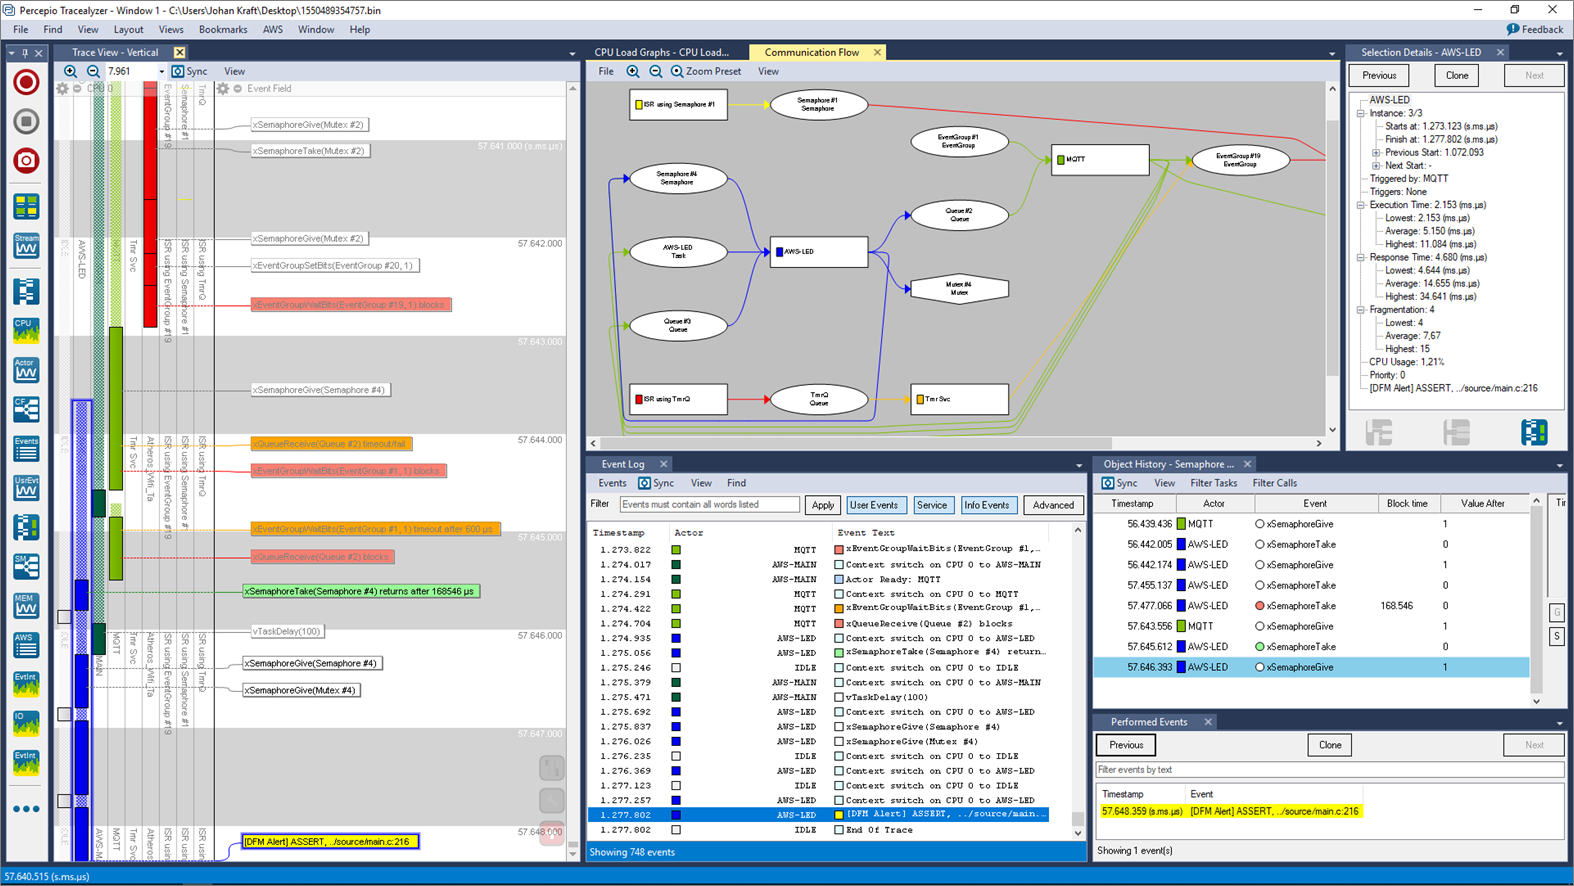The height and width of the screenshot is (886, 1574).
Task: Collapse the Instance: 3/3 tree node
Action: (1361, 113)
